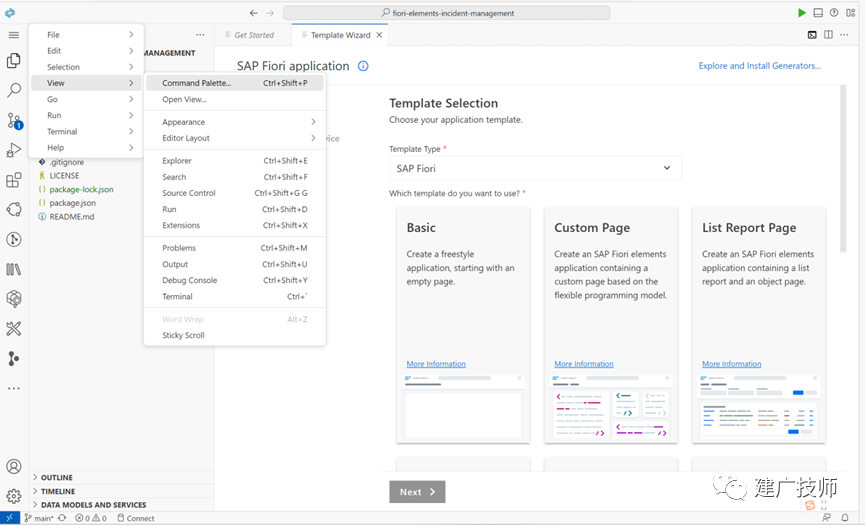The width and height of the screenshot is (865, 525).
Task: Open the Help menu
Action: coord(86,147)
